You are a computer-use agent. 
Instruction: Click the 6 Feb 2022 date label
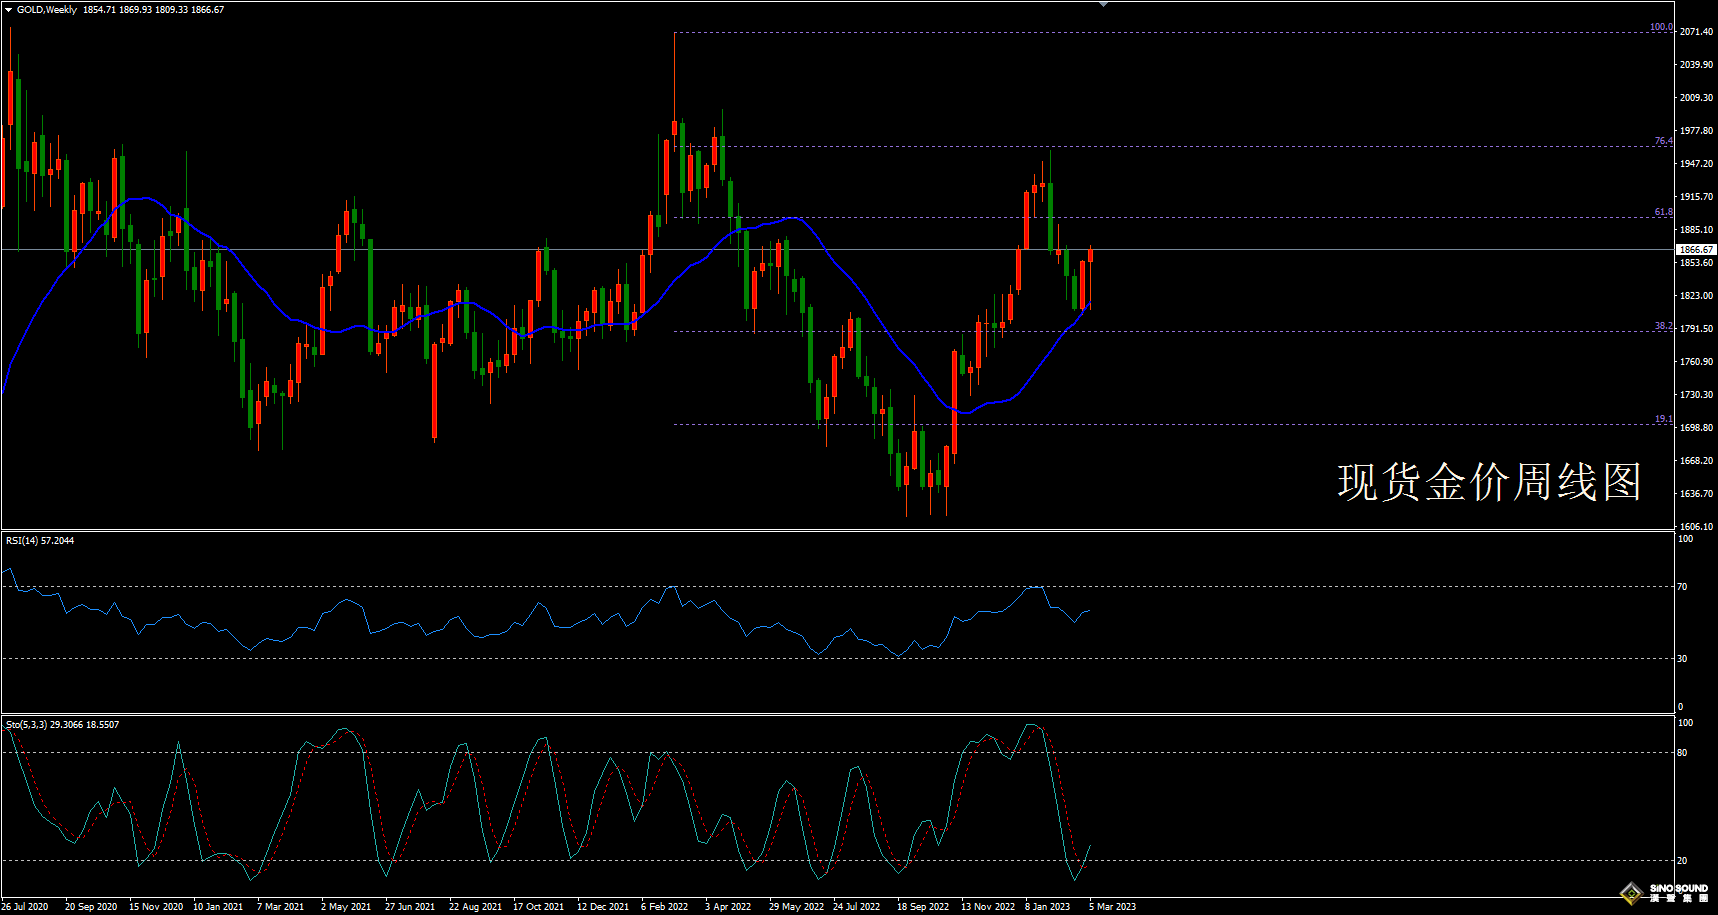tap(664, 907)
